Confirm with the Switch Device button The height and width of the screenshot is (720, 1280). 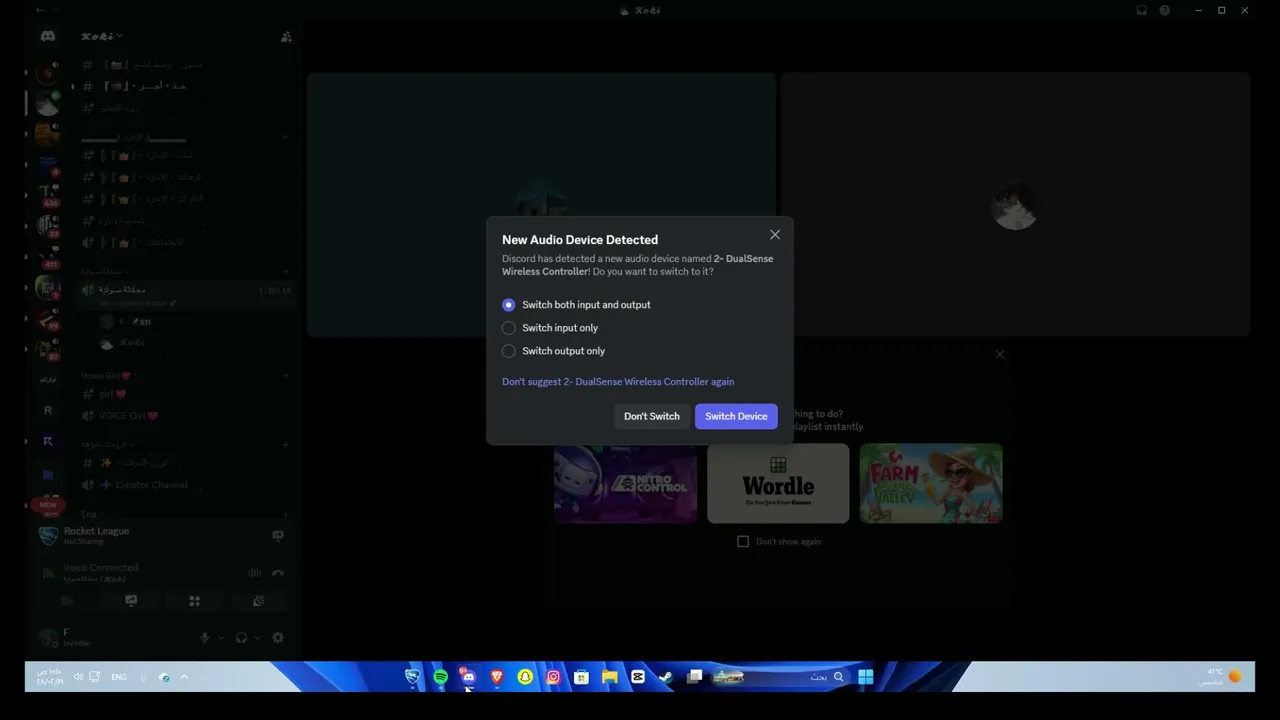click(x=736, y=416)
